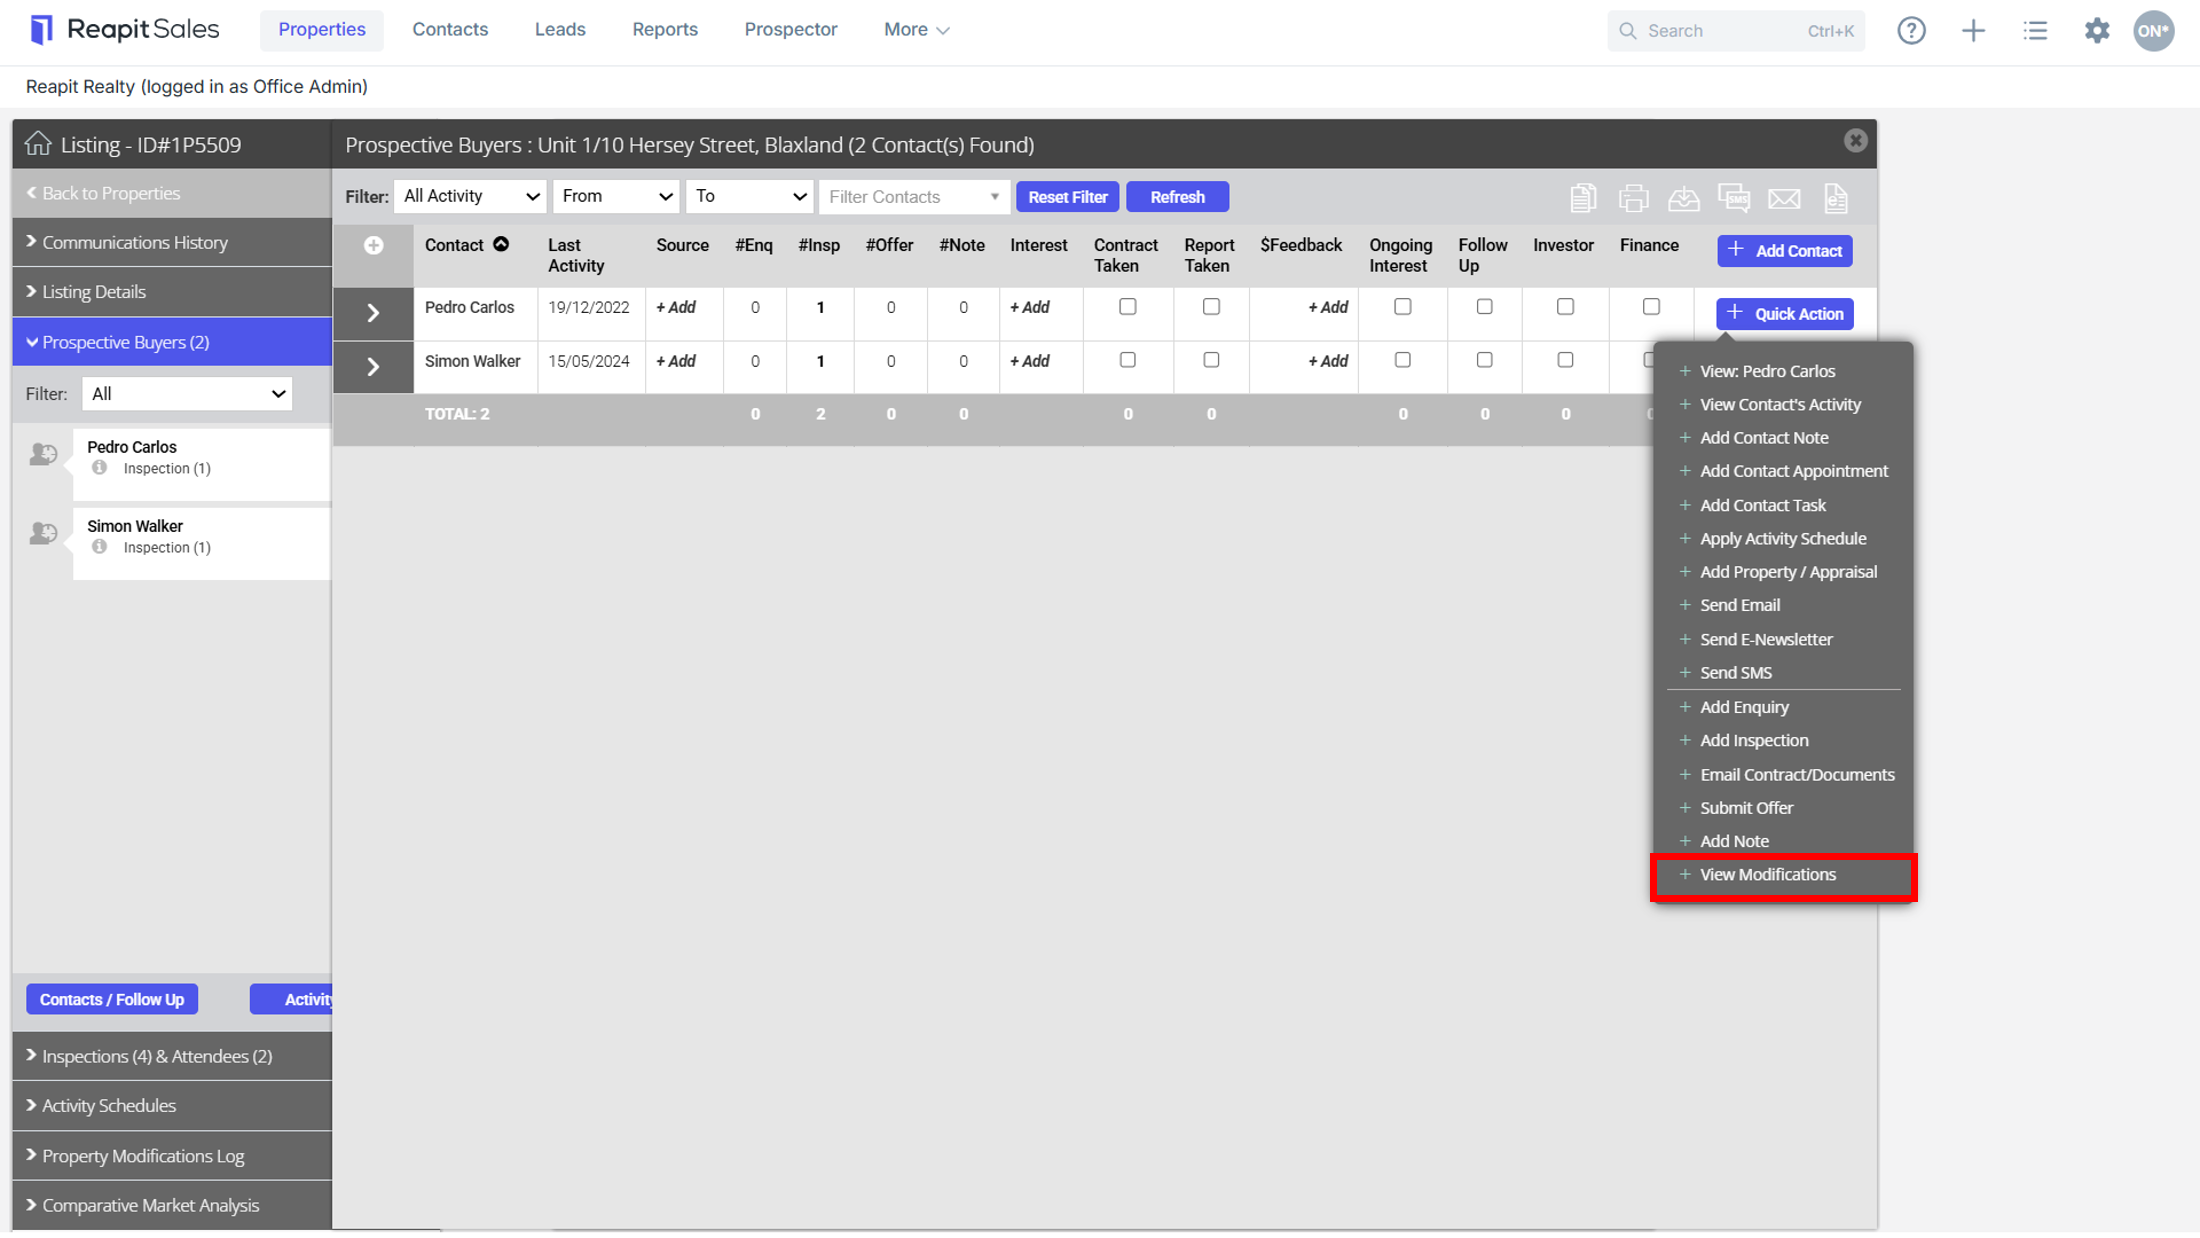This screenshot has width=2200, height=1238.
Task: Choose Send SMS from quick action menu
Action: click(x=1735, y=673)
